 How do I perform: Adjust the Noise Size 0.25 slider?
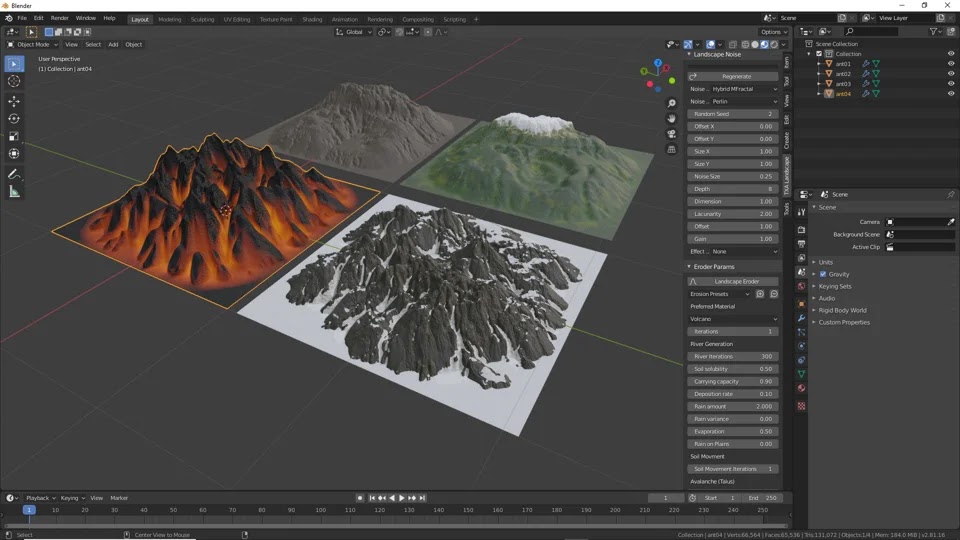click(x=733, y=176)
